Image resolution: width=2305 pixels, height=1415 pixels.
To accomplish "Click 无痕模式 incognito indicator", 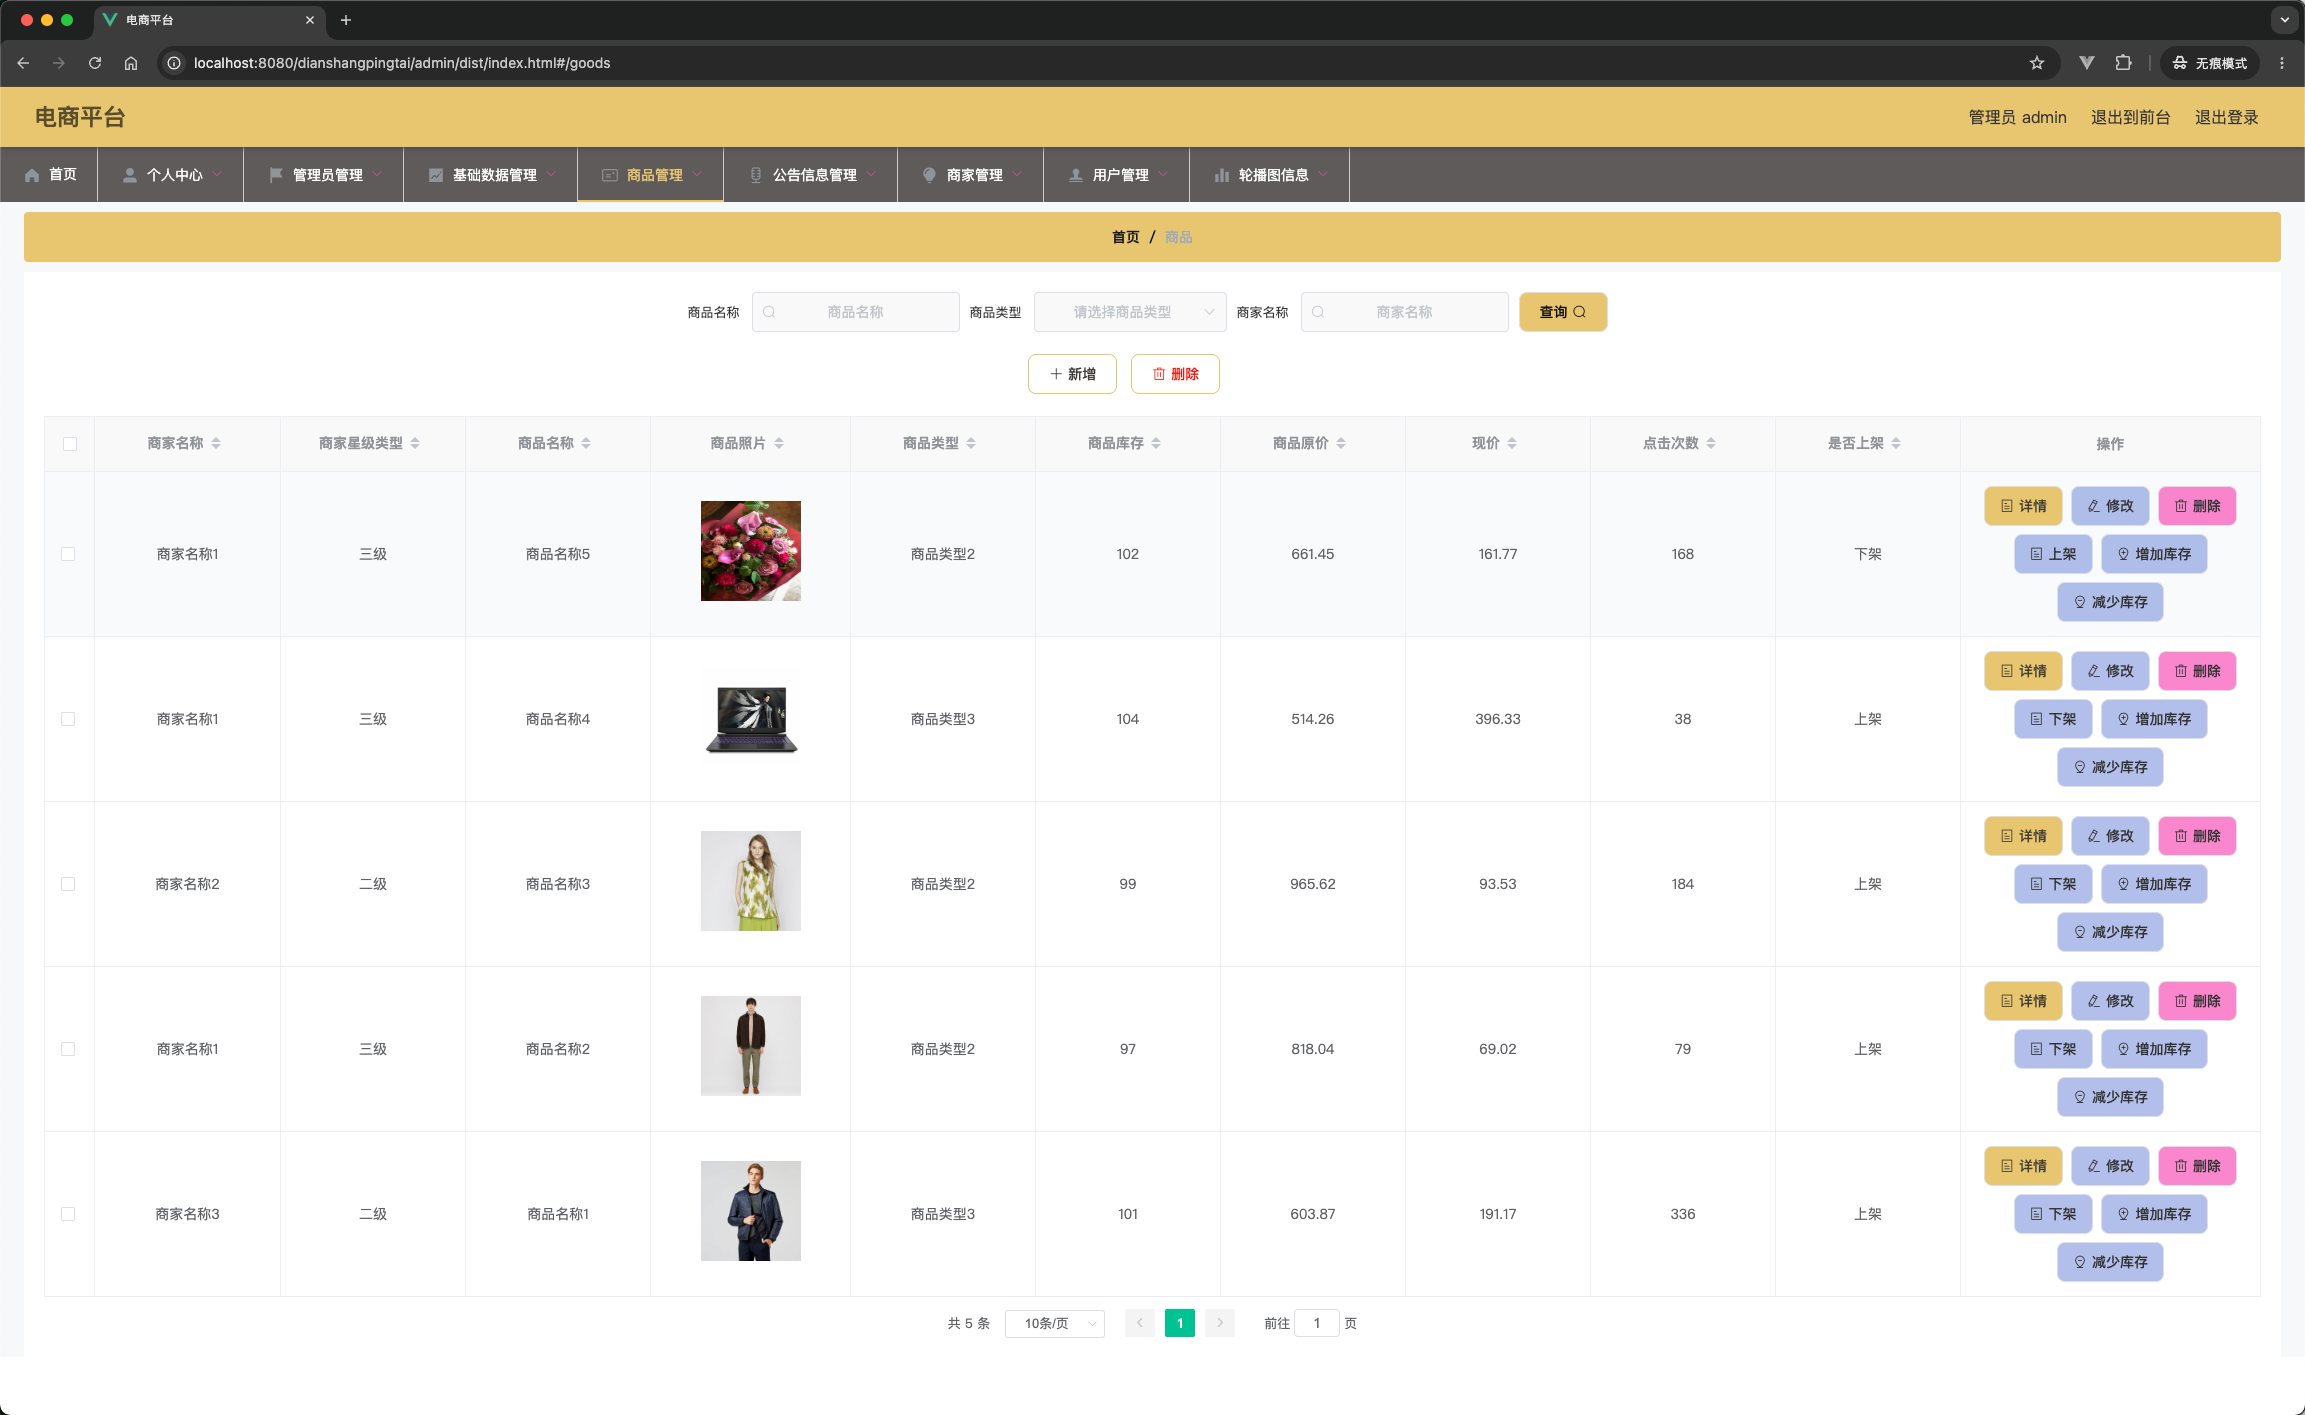I will (2209, 63).
